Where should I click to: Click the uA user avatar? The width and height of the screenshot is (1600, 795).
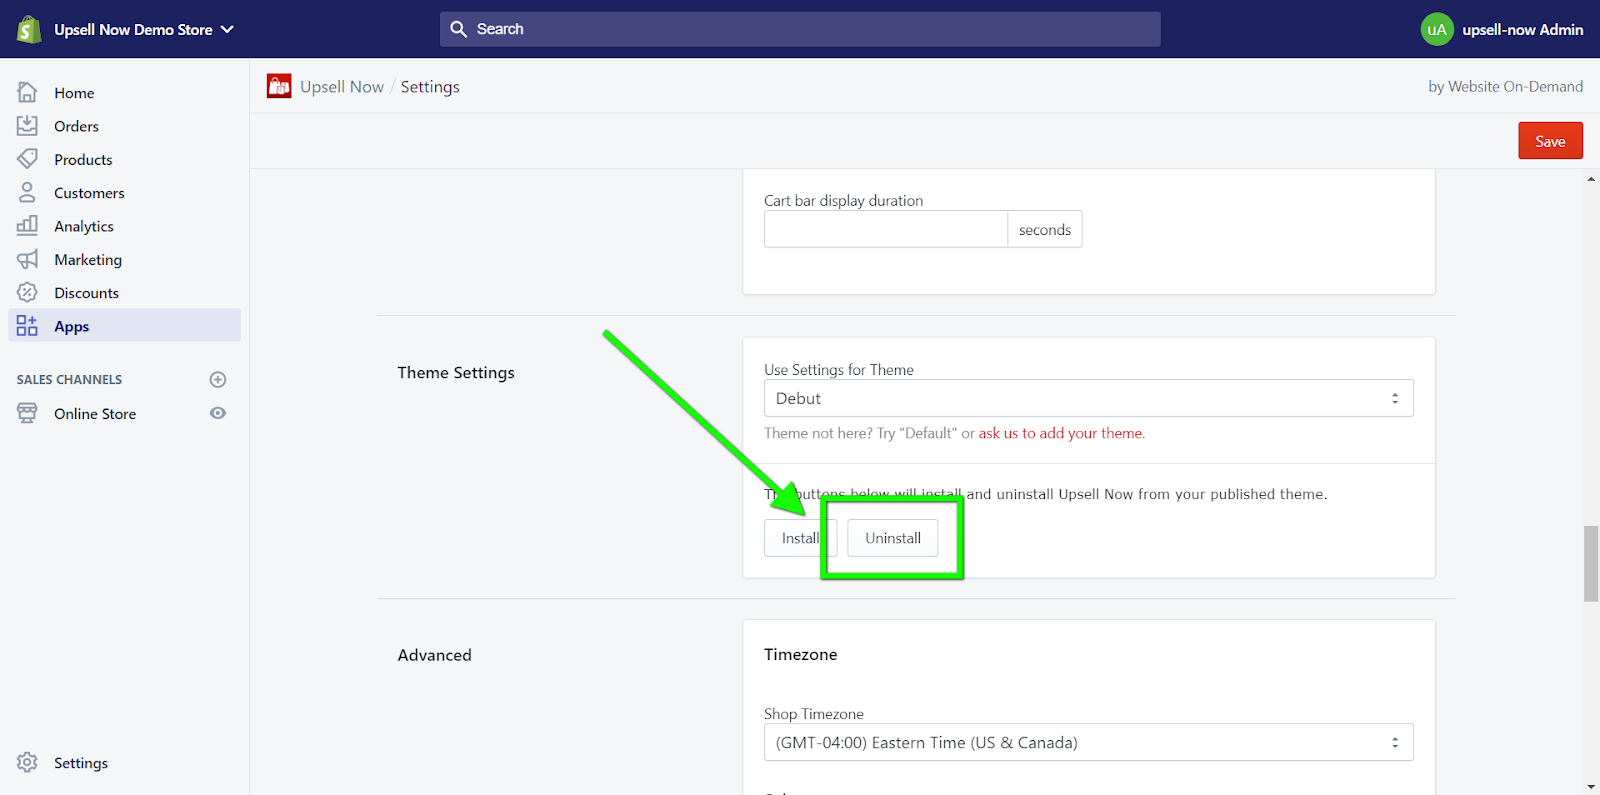[x=1437, y=29]
